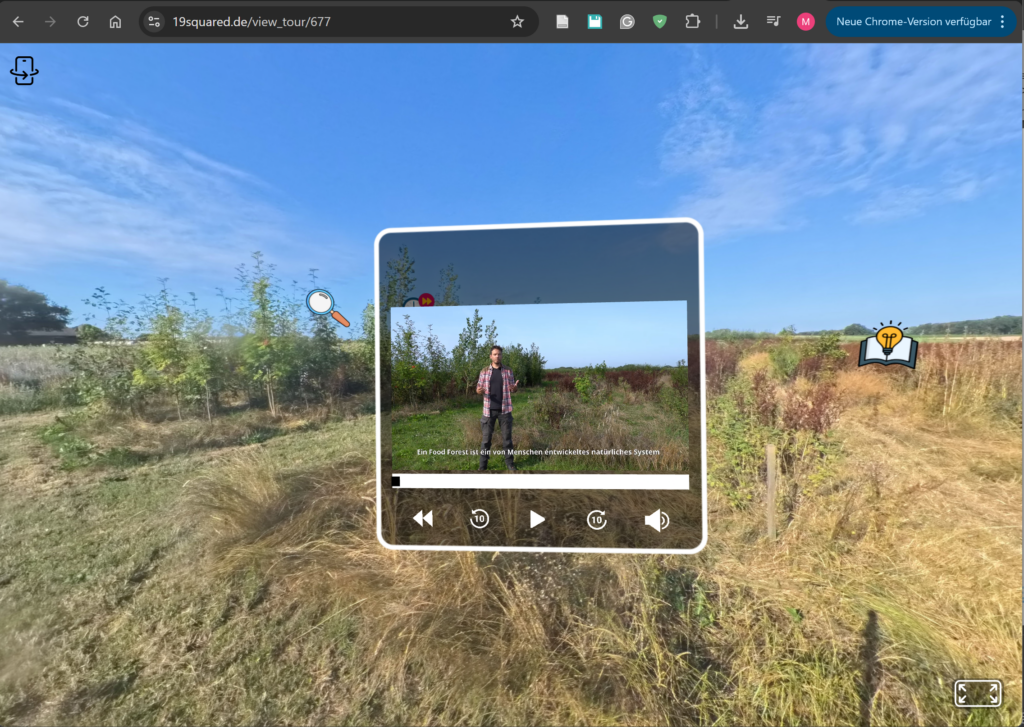This screenshot has width=1024, height=727.
Task: Open the Chrome downloads panel
Action: (741, 22)
